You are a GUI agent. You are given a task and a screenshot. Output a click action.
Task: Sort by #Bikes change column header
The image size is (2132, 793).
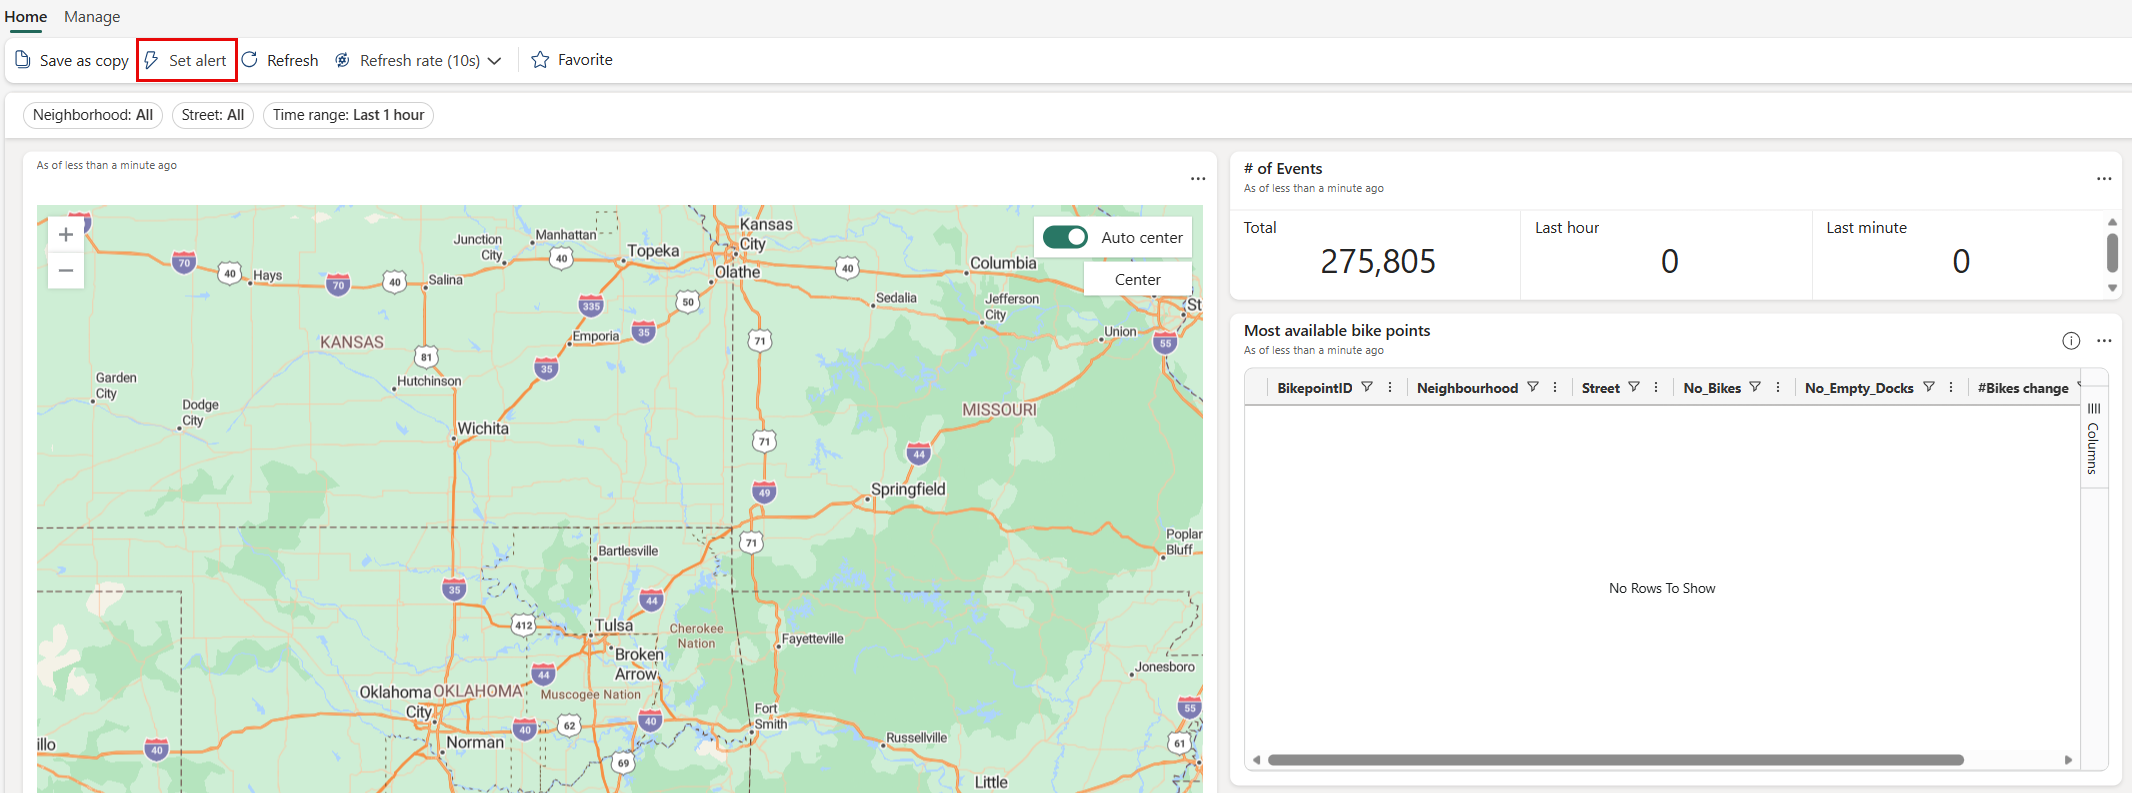click(2023, 388)
